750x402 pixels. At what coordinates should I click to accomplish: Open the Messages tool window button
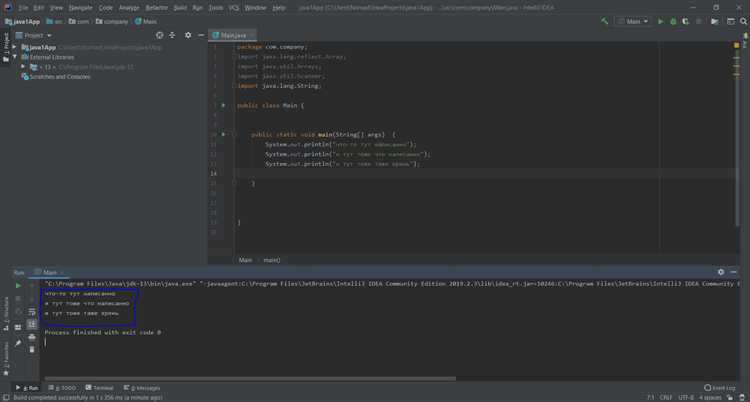coord(142,388)
